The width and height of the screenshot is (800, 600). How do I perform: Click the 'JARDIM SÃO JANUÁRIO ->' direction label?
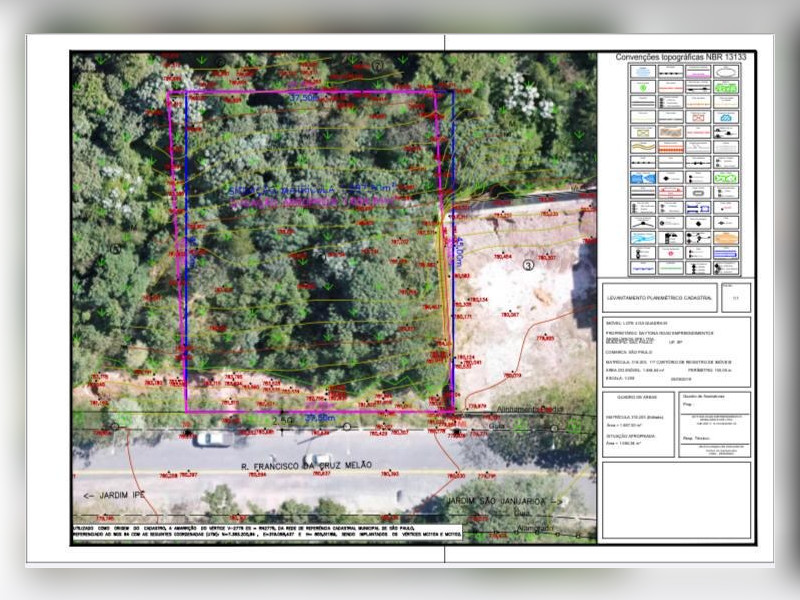[x=505, y=502]
